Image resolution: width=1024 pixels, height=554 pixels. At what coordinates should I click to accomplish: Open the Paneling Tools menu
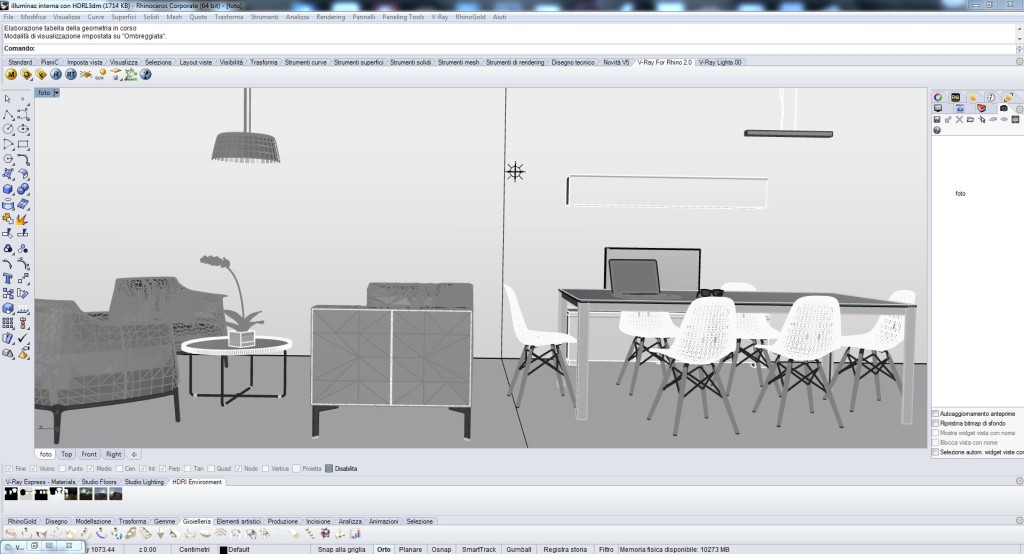pos(403,17)
